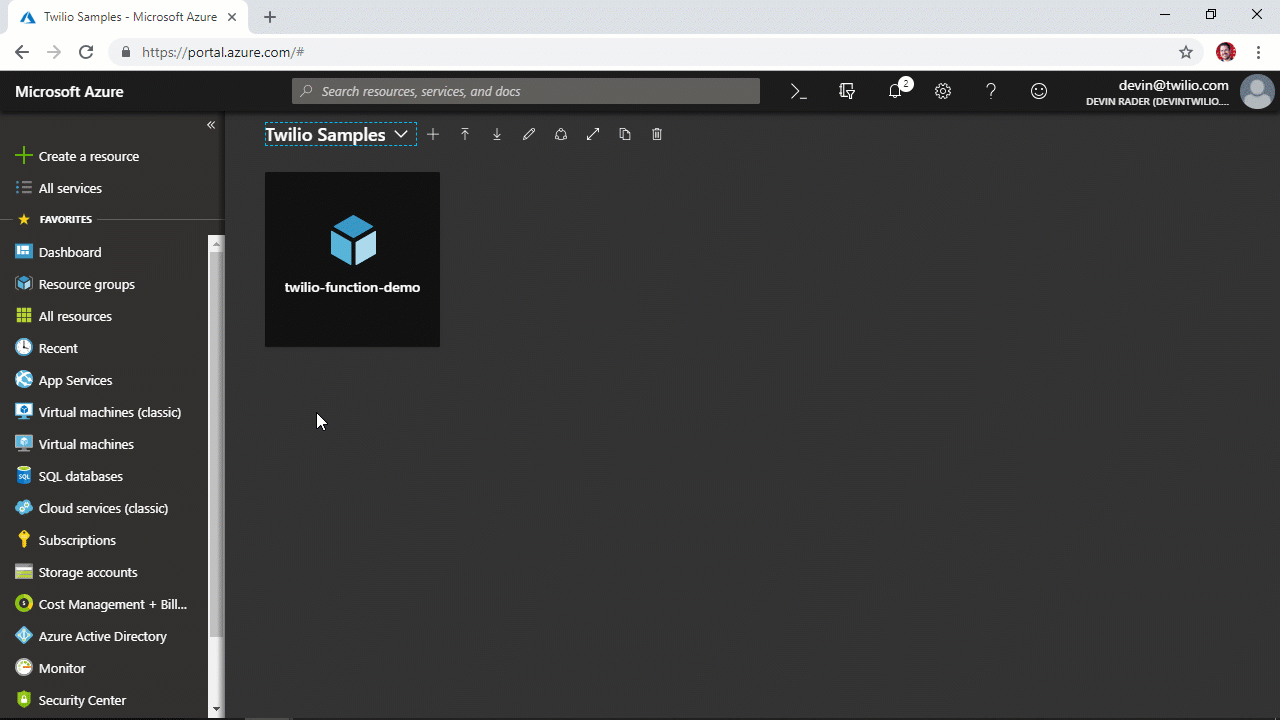1280x720 pixels.
Task: Click the Storage accounts sidebar icon
Action: tap(24, 571)
